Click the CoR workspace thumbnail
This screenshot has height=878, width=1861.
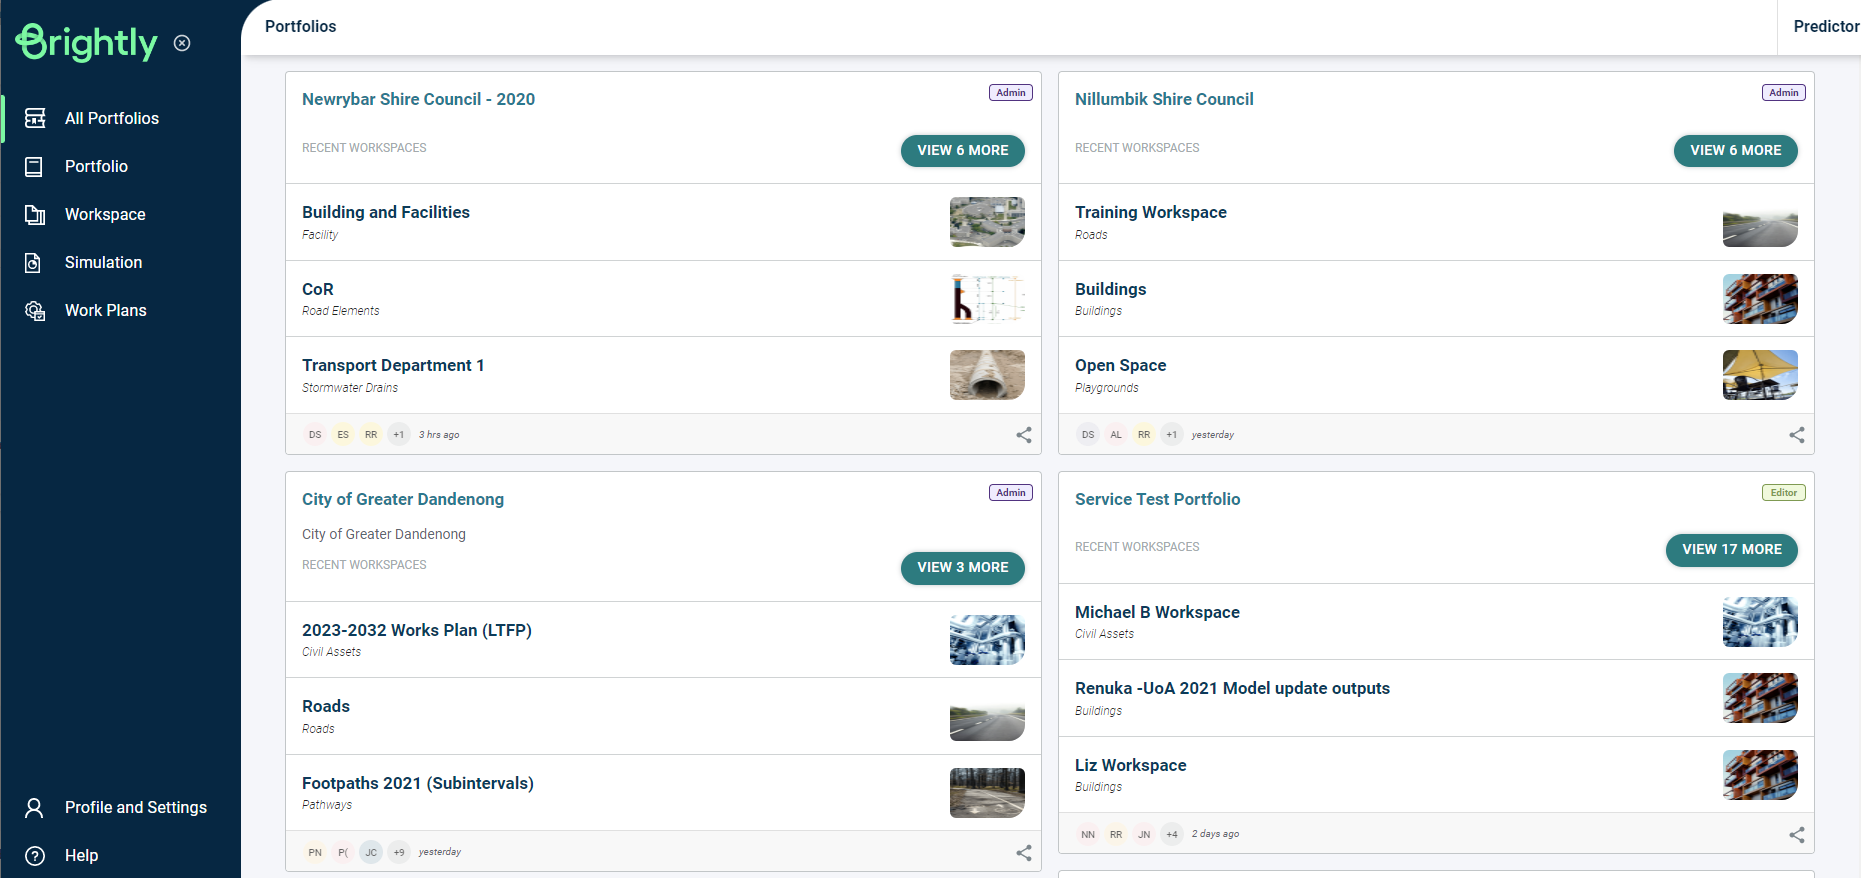(987, 299)
